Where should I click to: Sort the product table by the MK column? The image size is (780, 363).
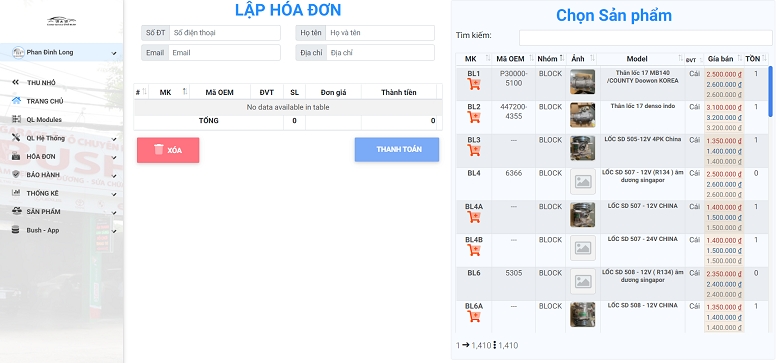tap(474, 59)
